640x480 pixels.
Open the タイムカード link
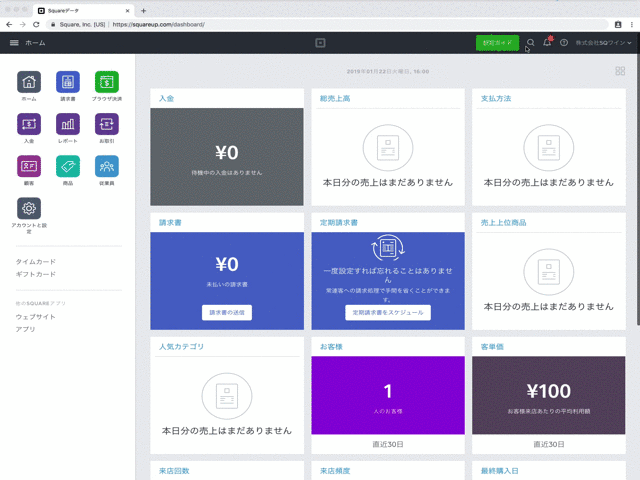(x=36, y=261)
